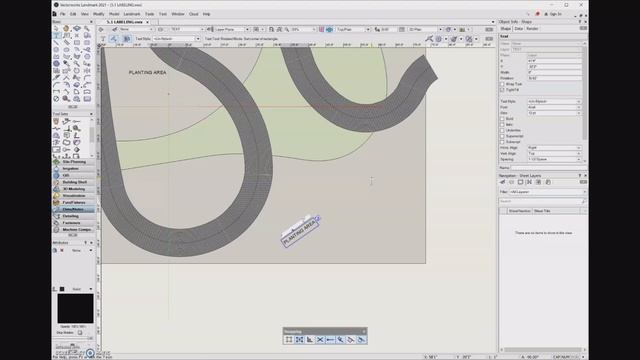Open Horizontal Align dropdown
The height and width of the screenshot is (360, 640).
click(554, 148)
